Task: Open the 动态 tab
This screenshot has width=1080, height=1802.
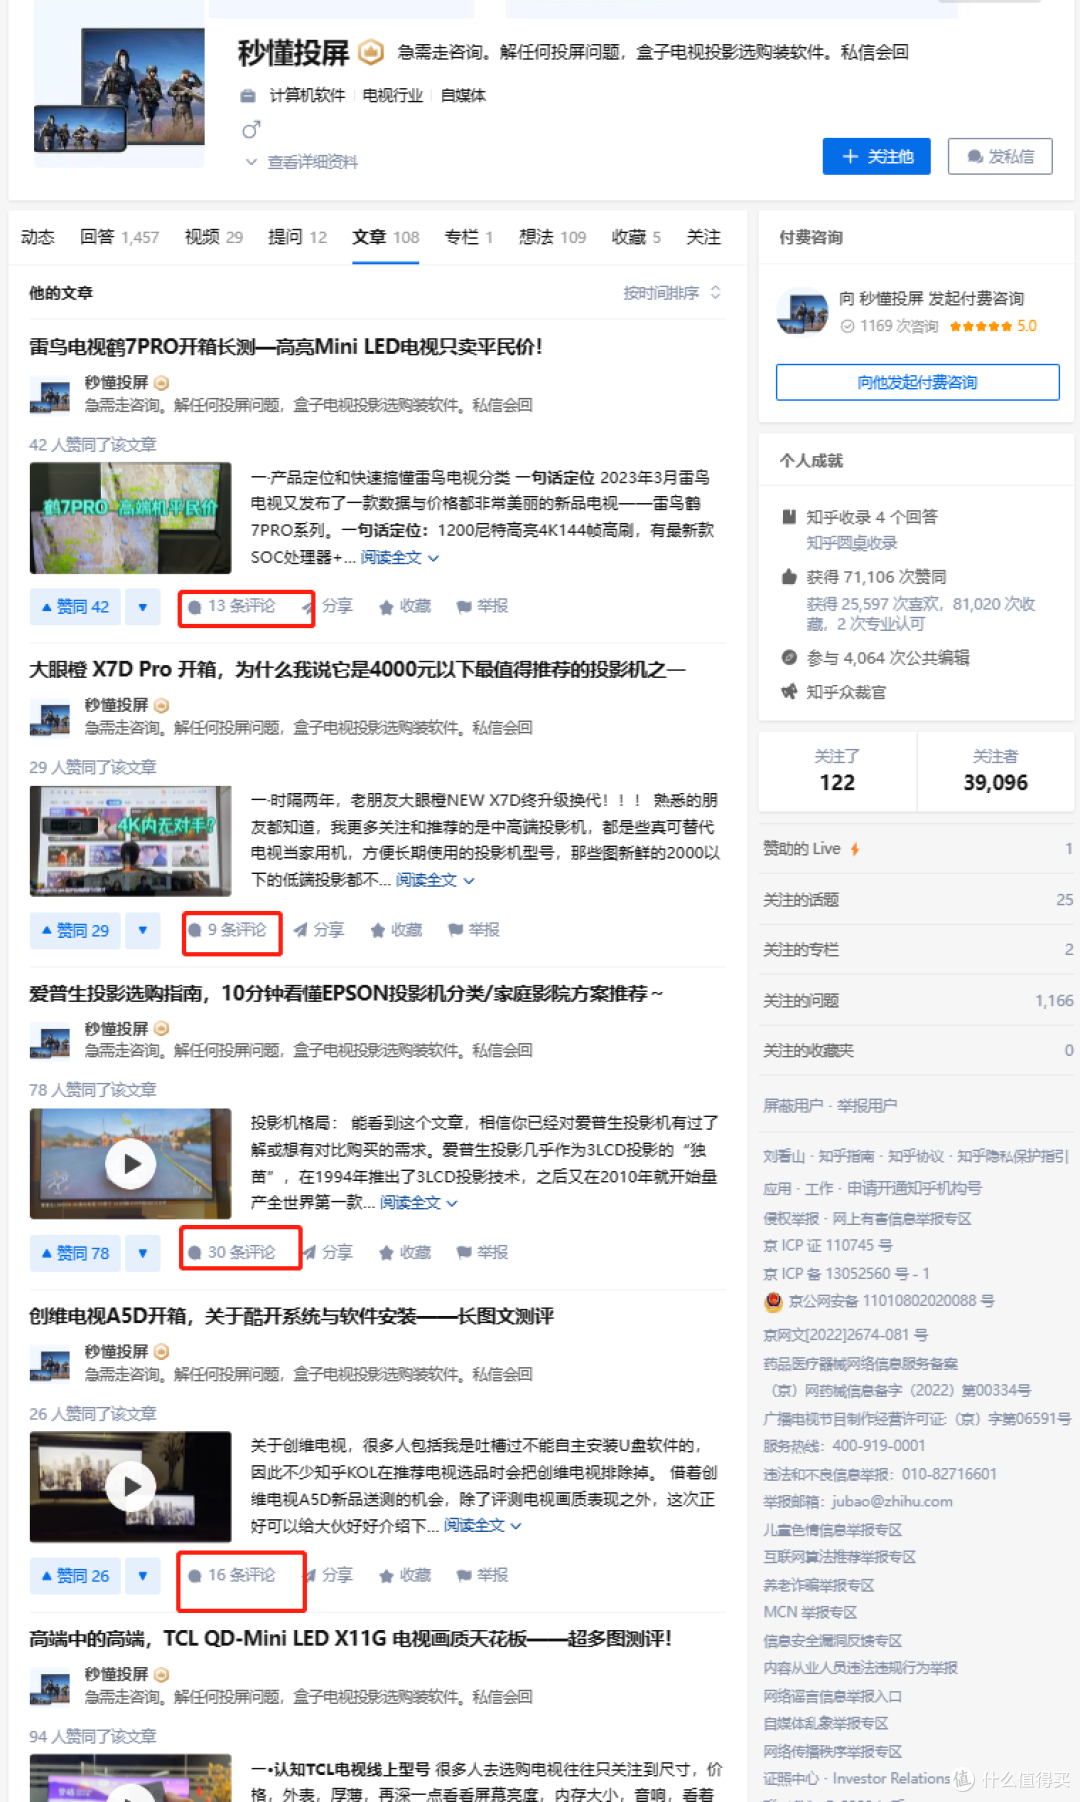Action: pyautogui.click(x=38, y=237)
